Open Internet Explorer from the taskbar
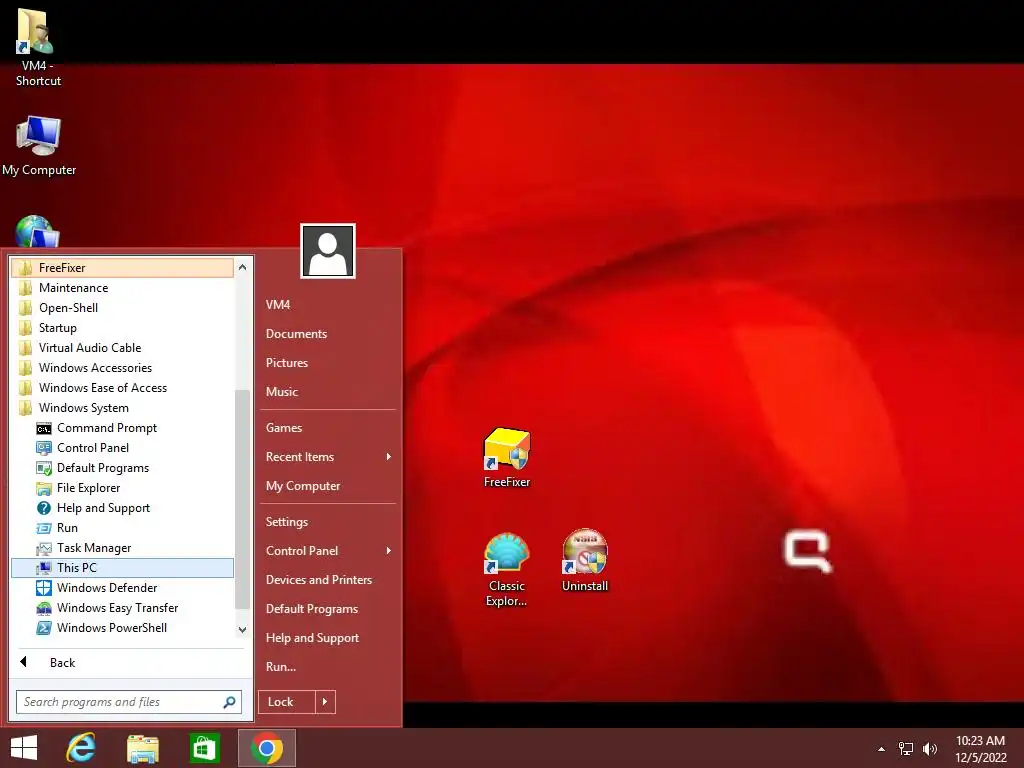 [81, 748]
